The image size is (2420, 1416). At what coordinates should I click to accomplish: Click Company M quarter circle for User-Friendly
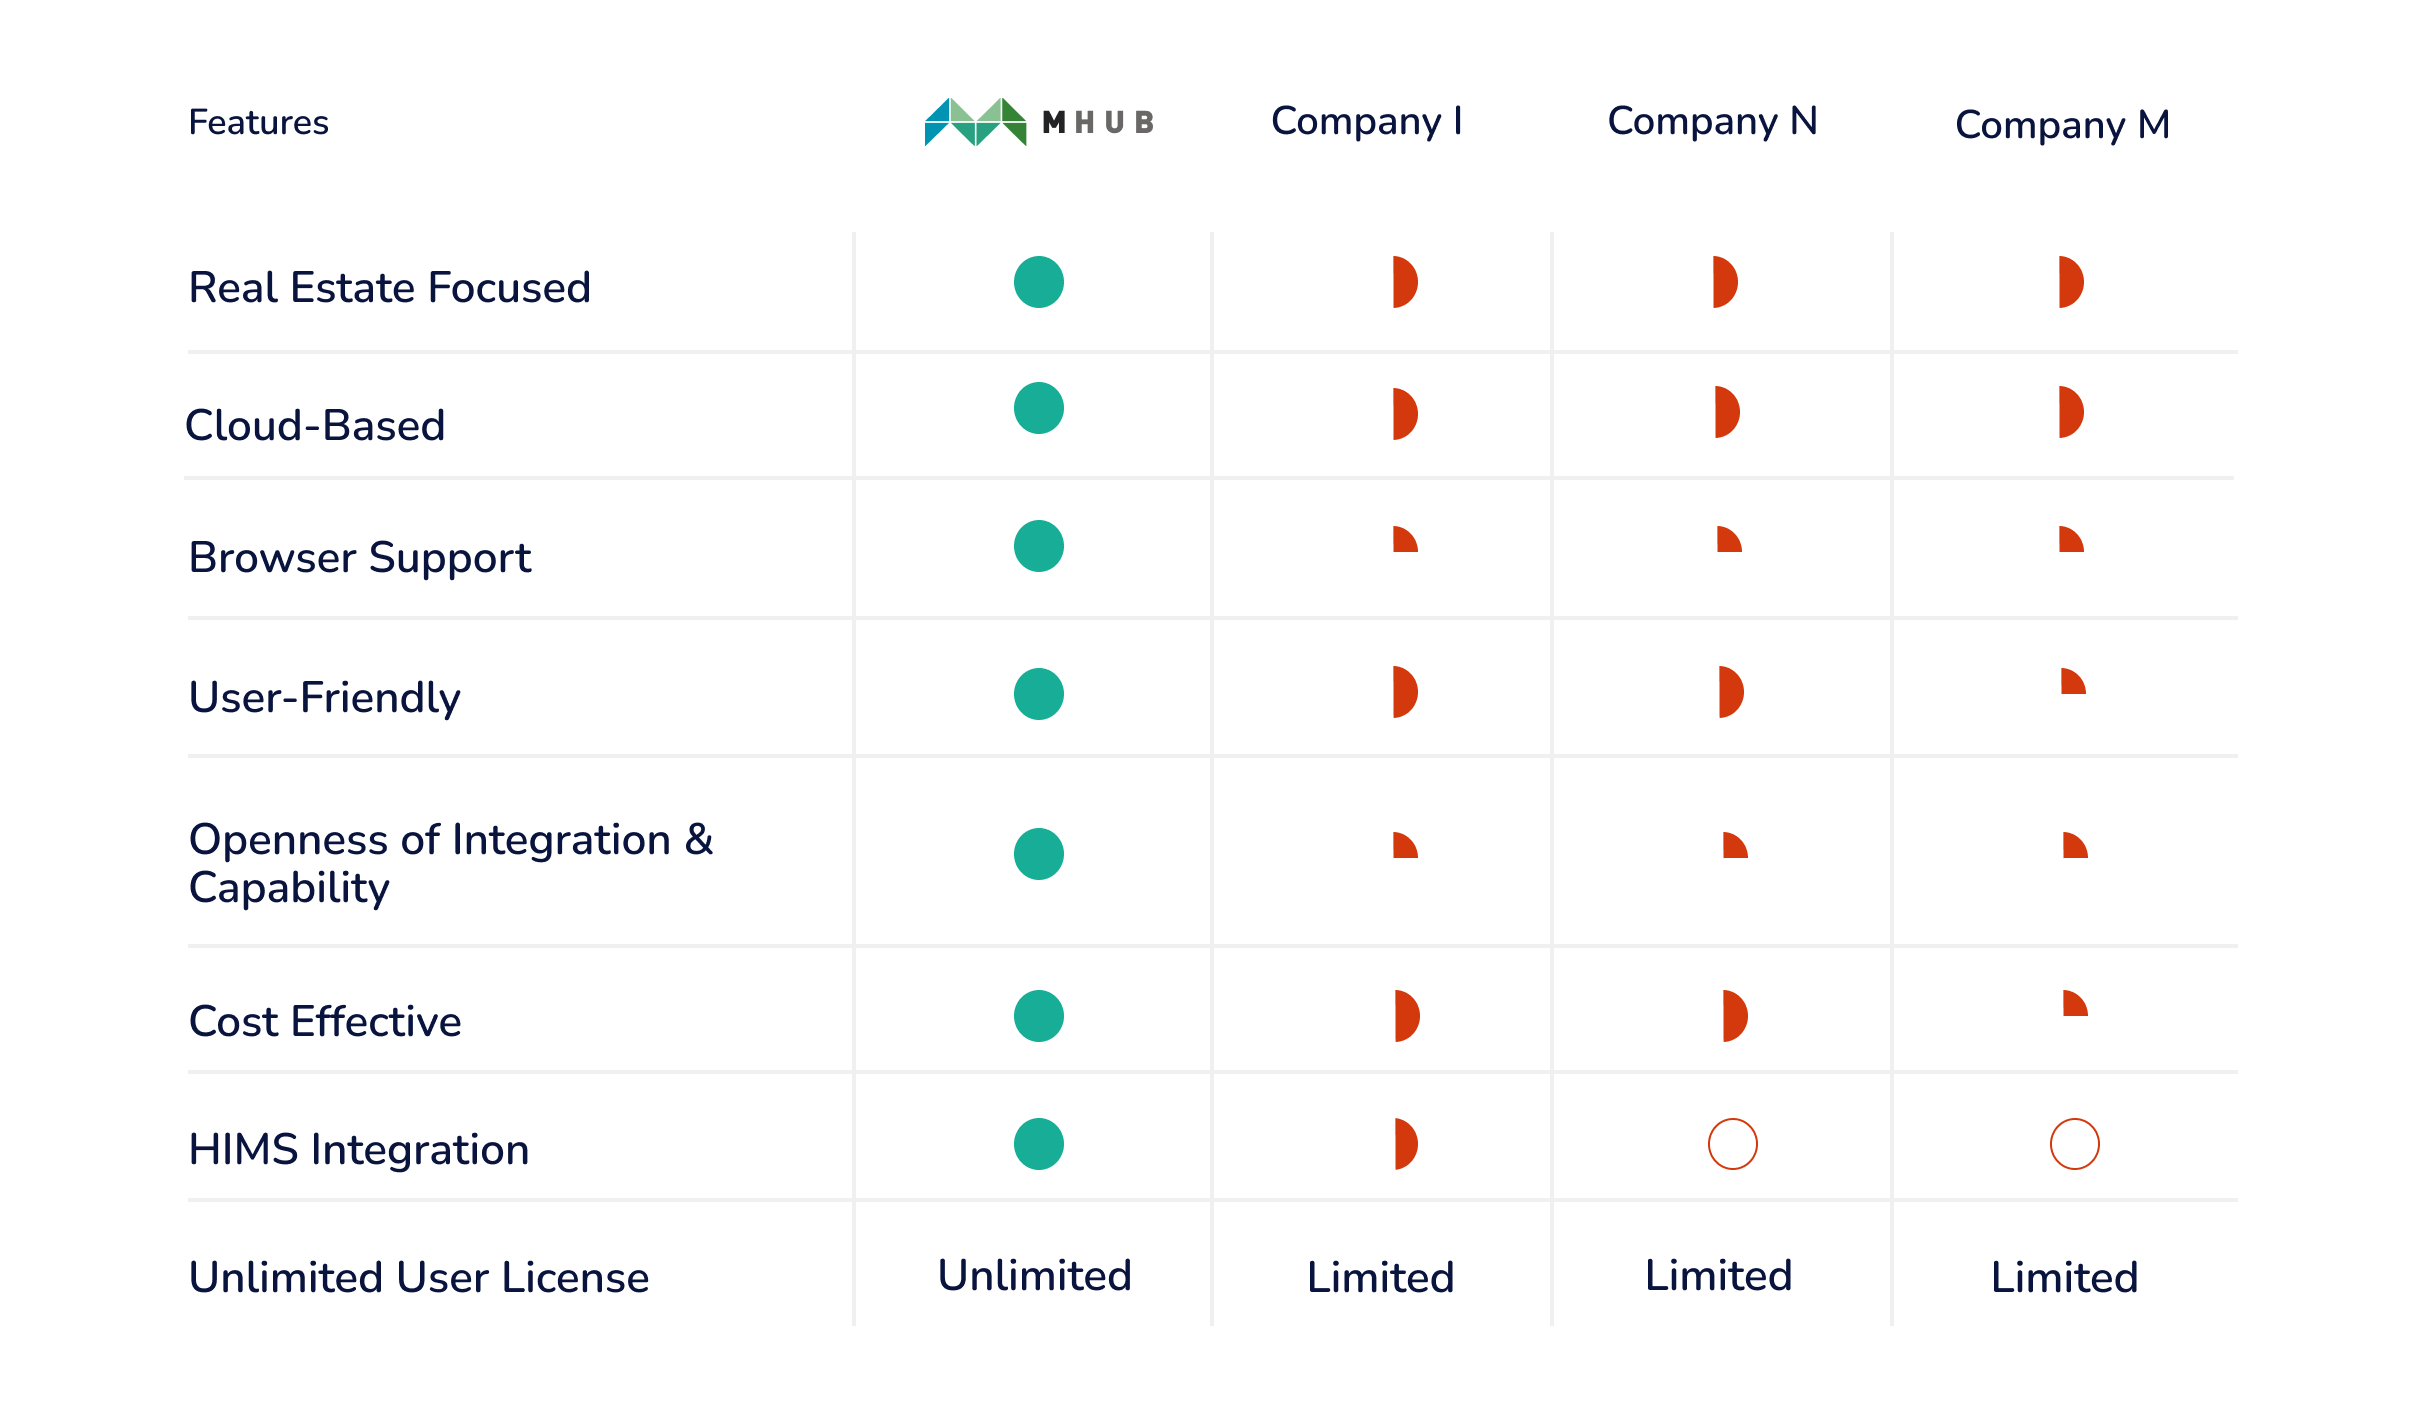[2072, 683]
